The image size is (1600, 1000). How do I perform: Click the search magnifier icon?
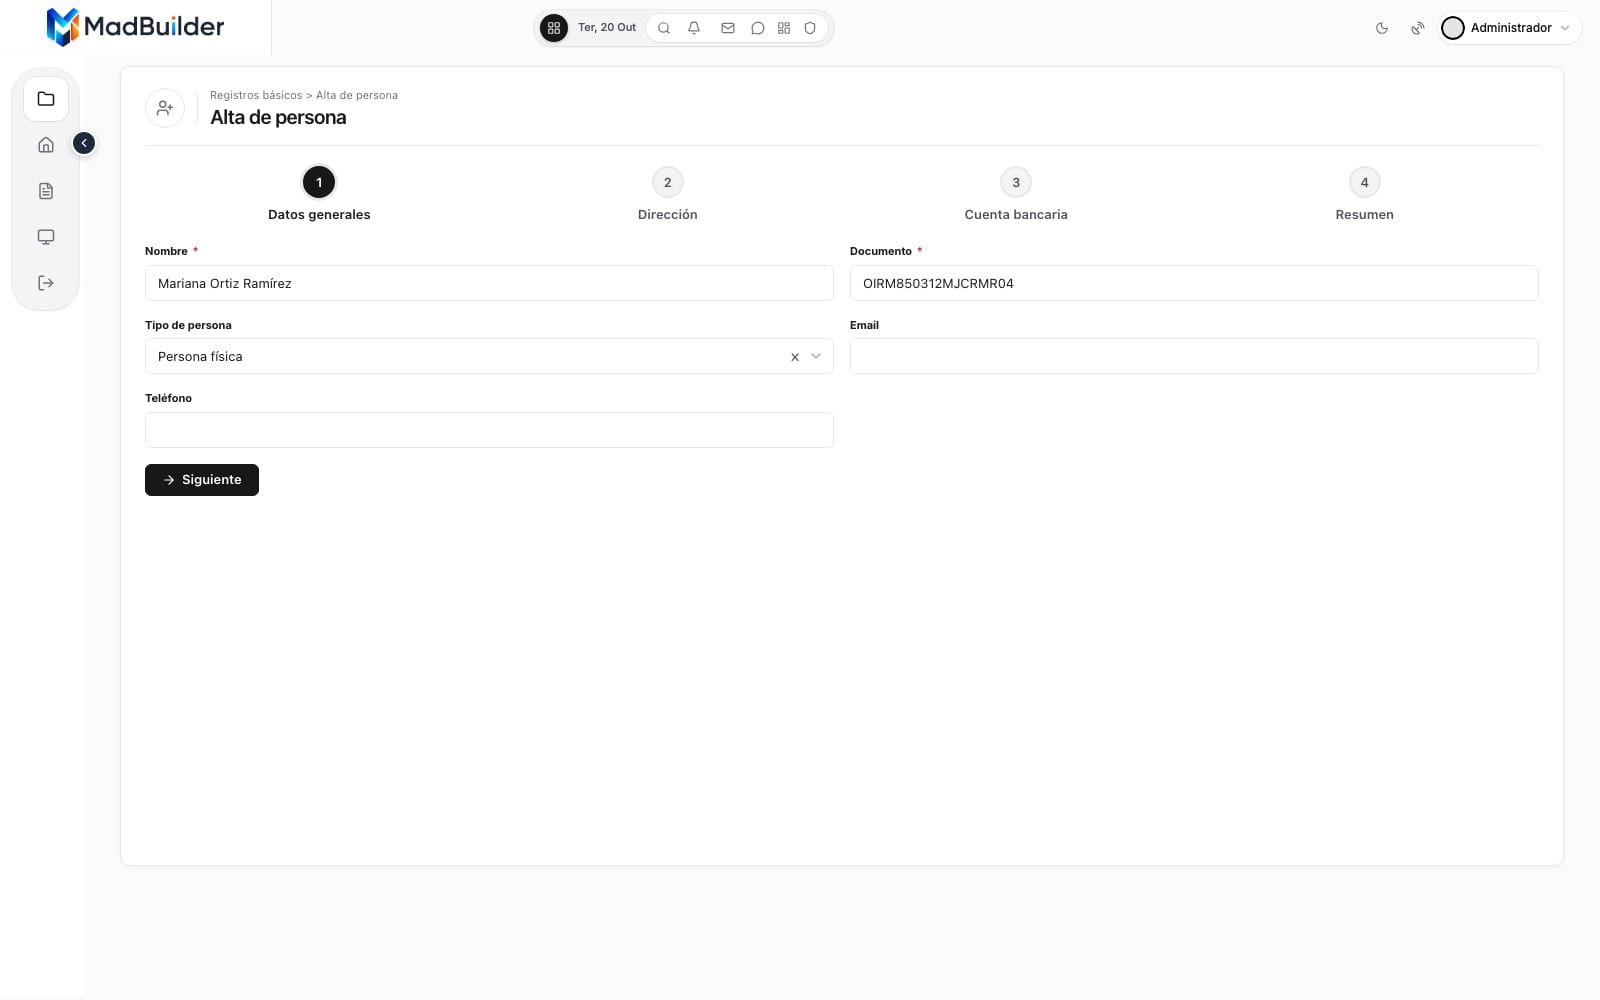pyautogui.click(x=664, y=28)
